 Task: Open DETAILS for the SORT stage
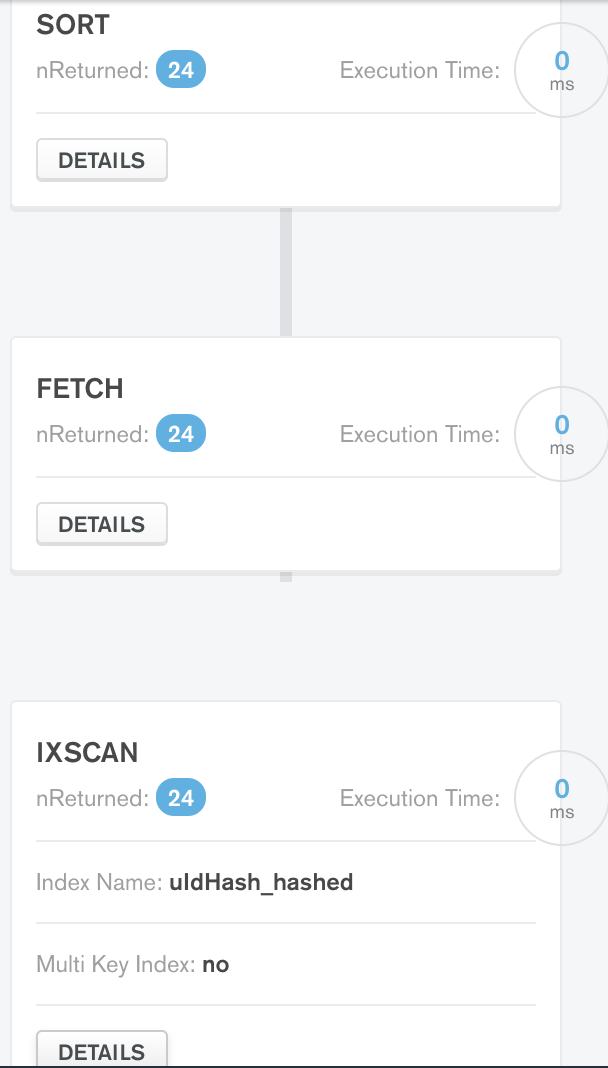pos(102,160)
